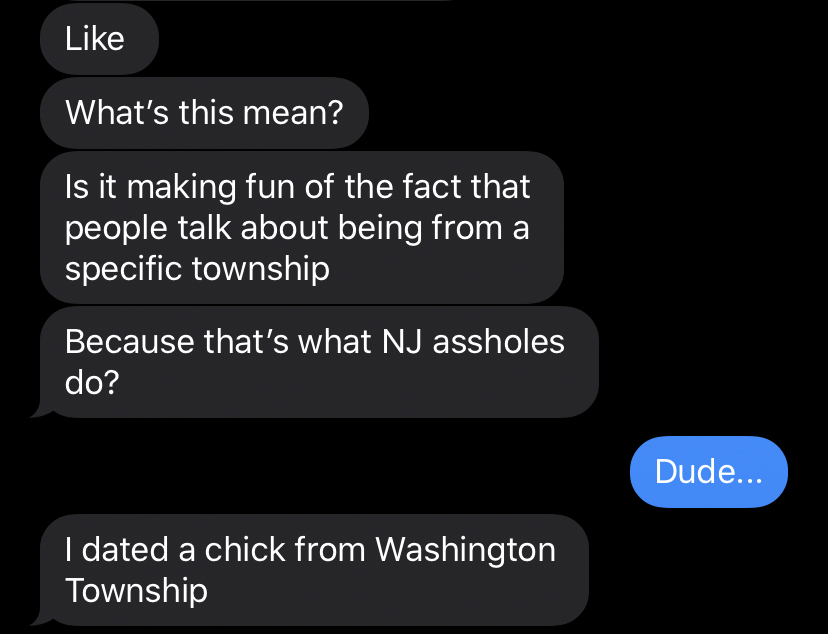Click the word "NJ" in the received message
Viewport: 828px width, 634px height.
[406, 342]
